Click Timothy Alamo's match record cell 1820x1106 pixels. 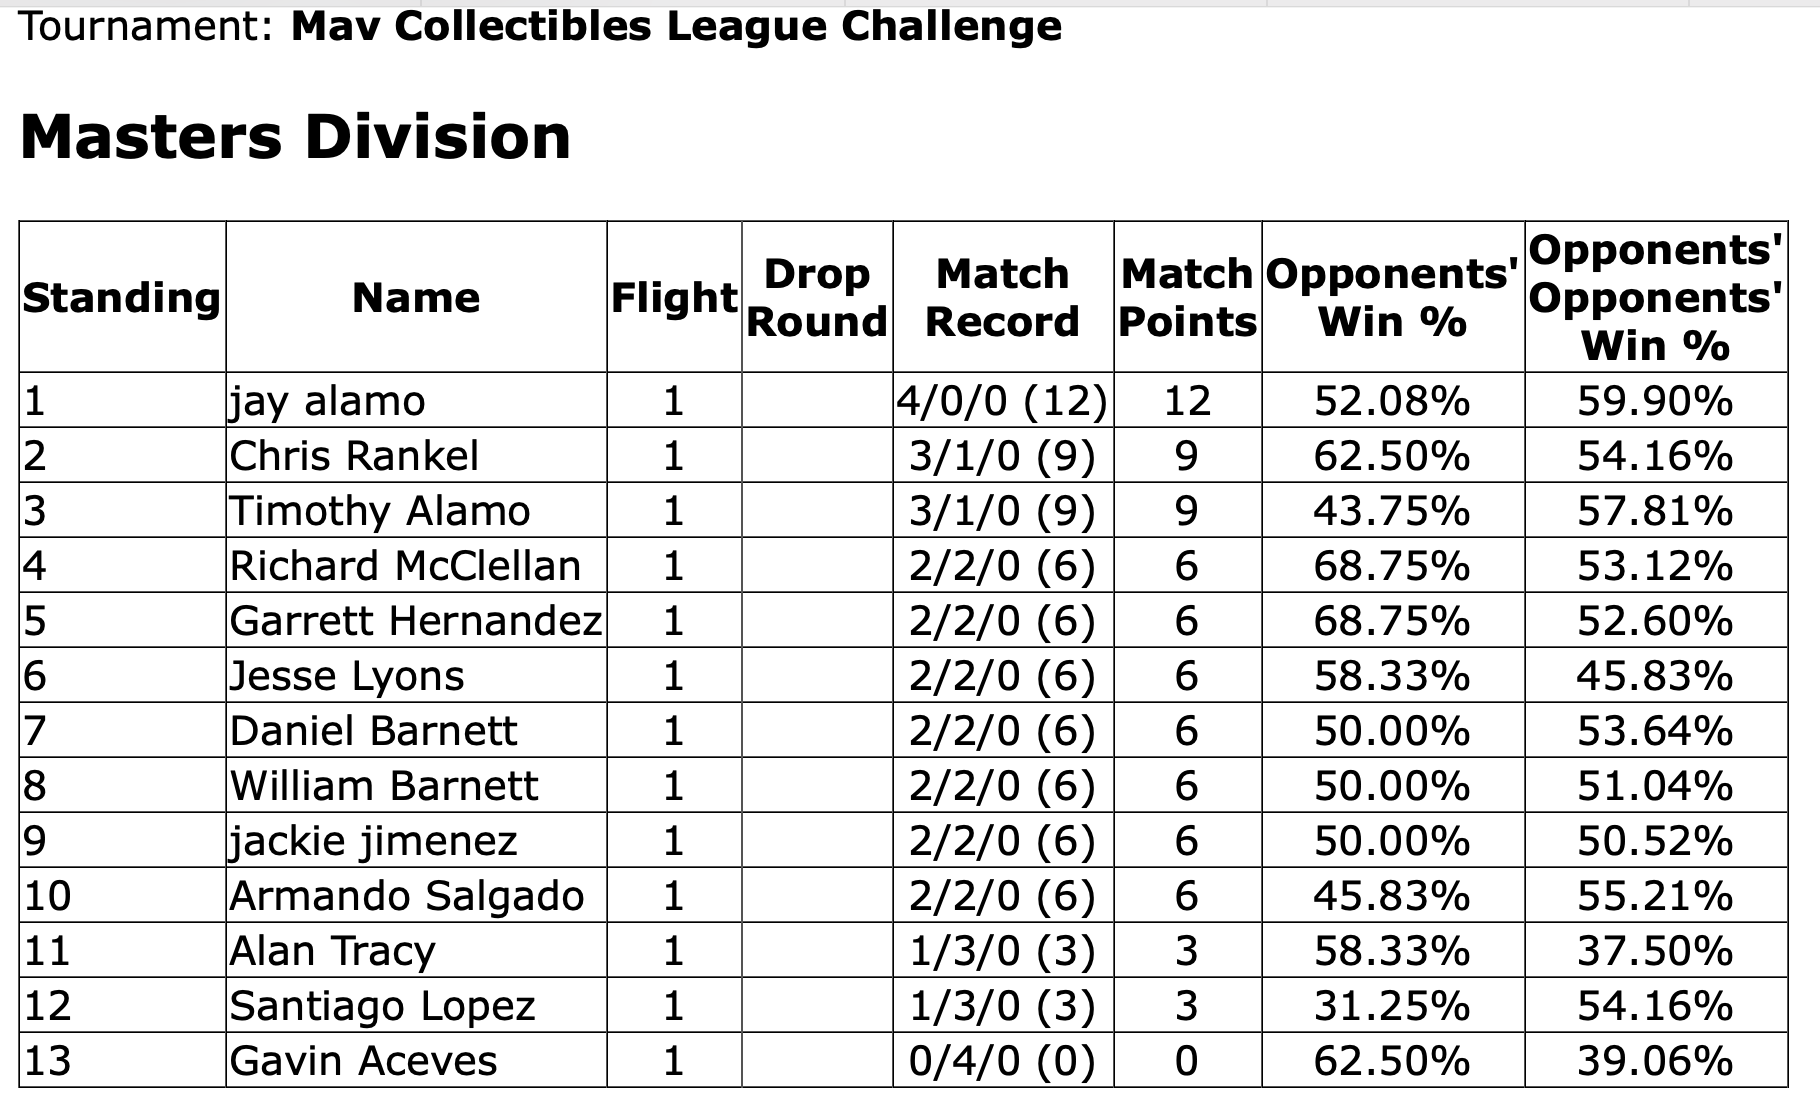tap(1002, 511)
